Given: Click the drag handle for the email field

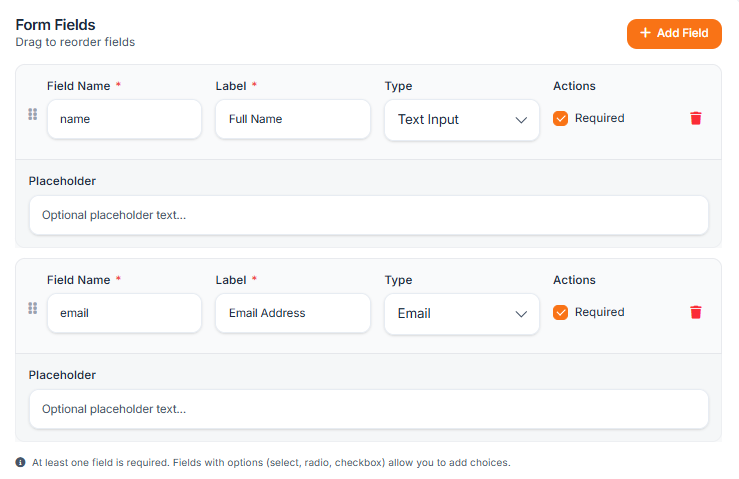Looking at the screenshot, I should (32, 308).
